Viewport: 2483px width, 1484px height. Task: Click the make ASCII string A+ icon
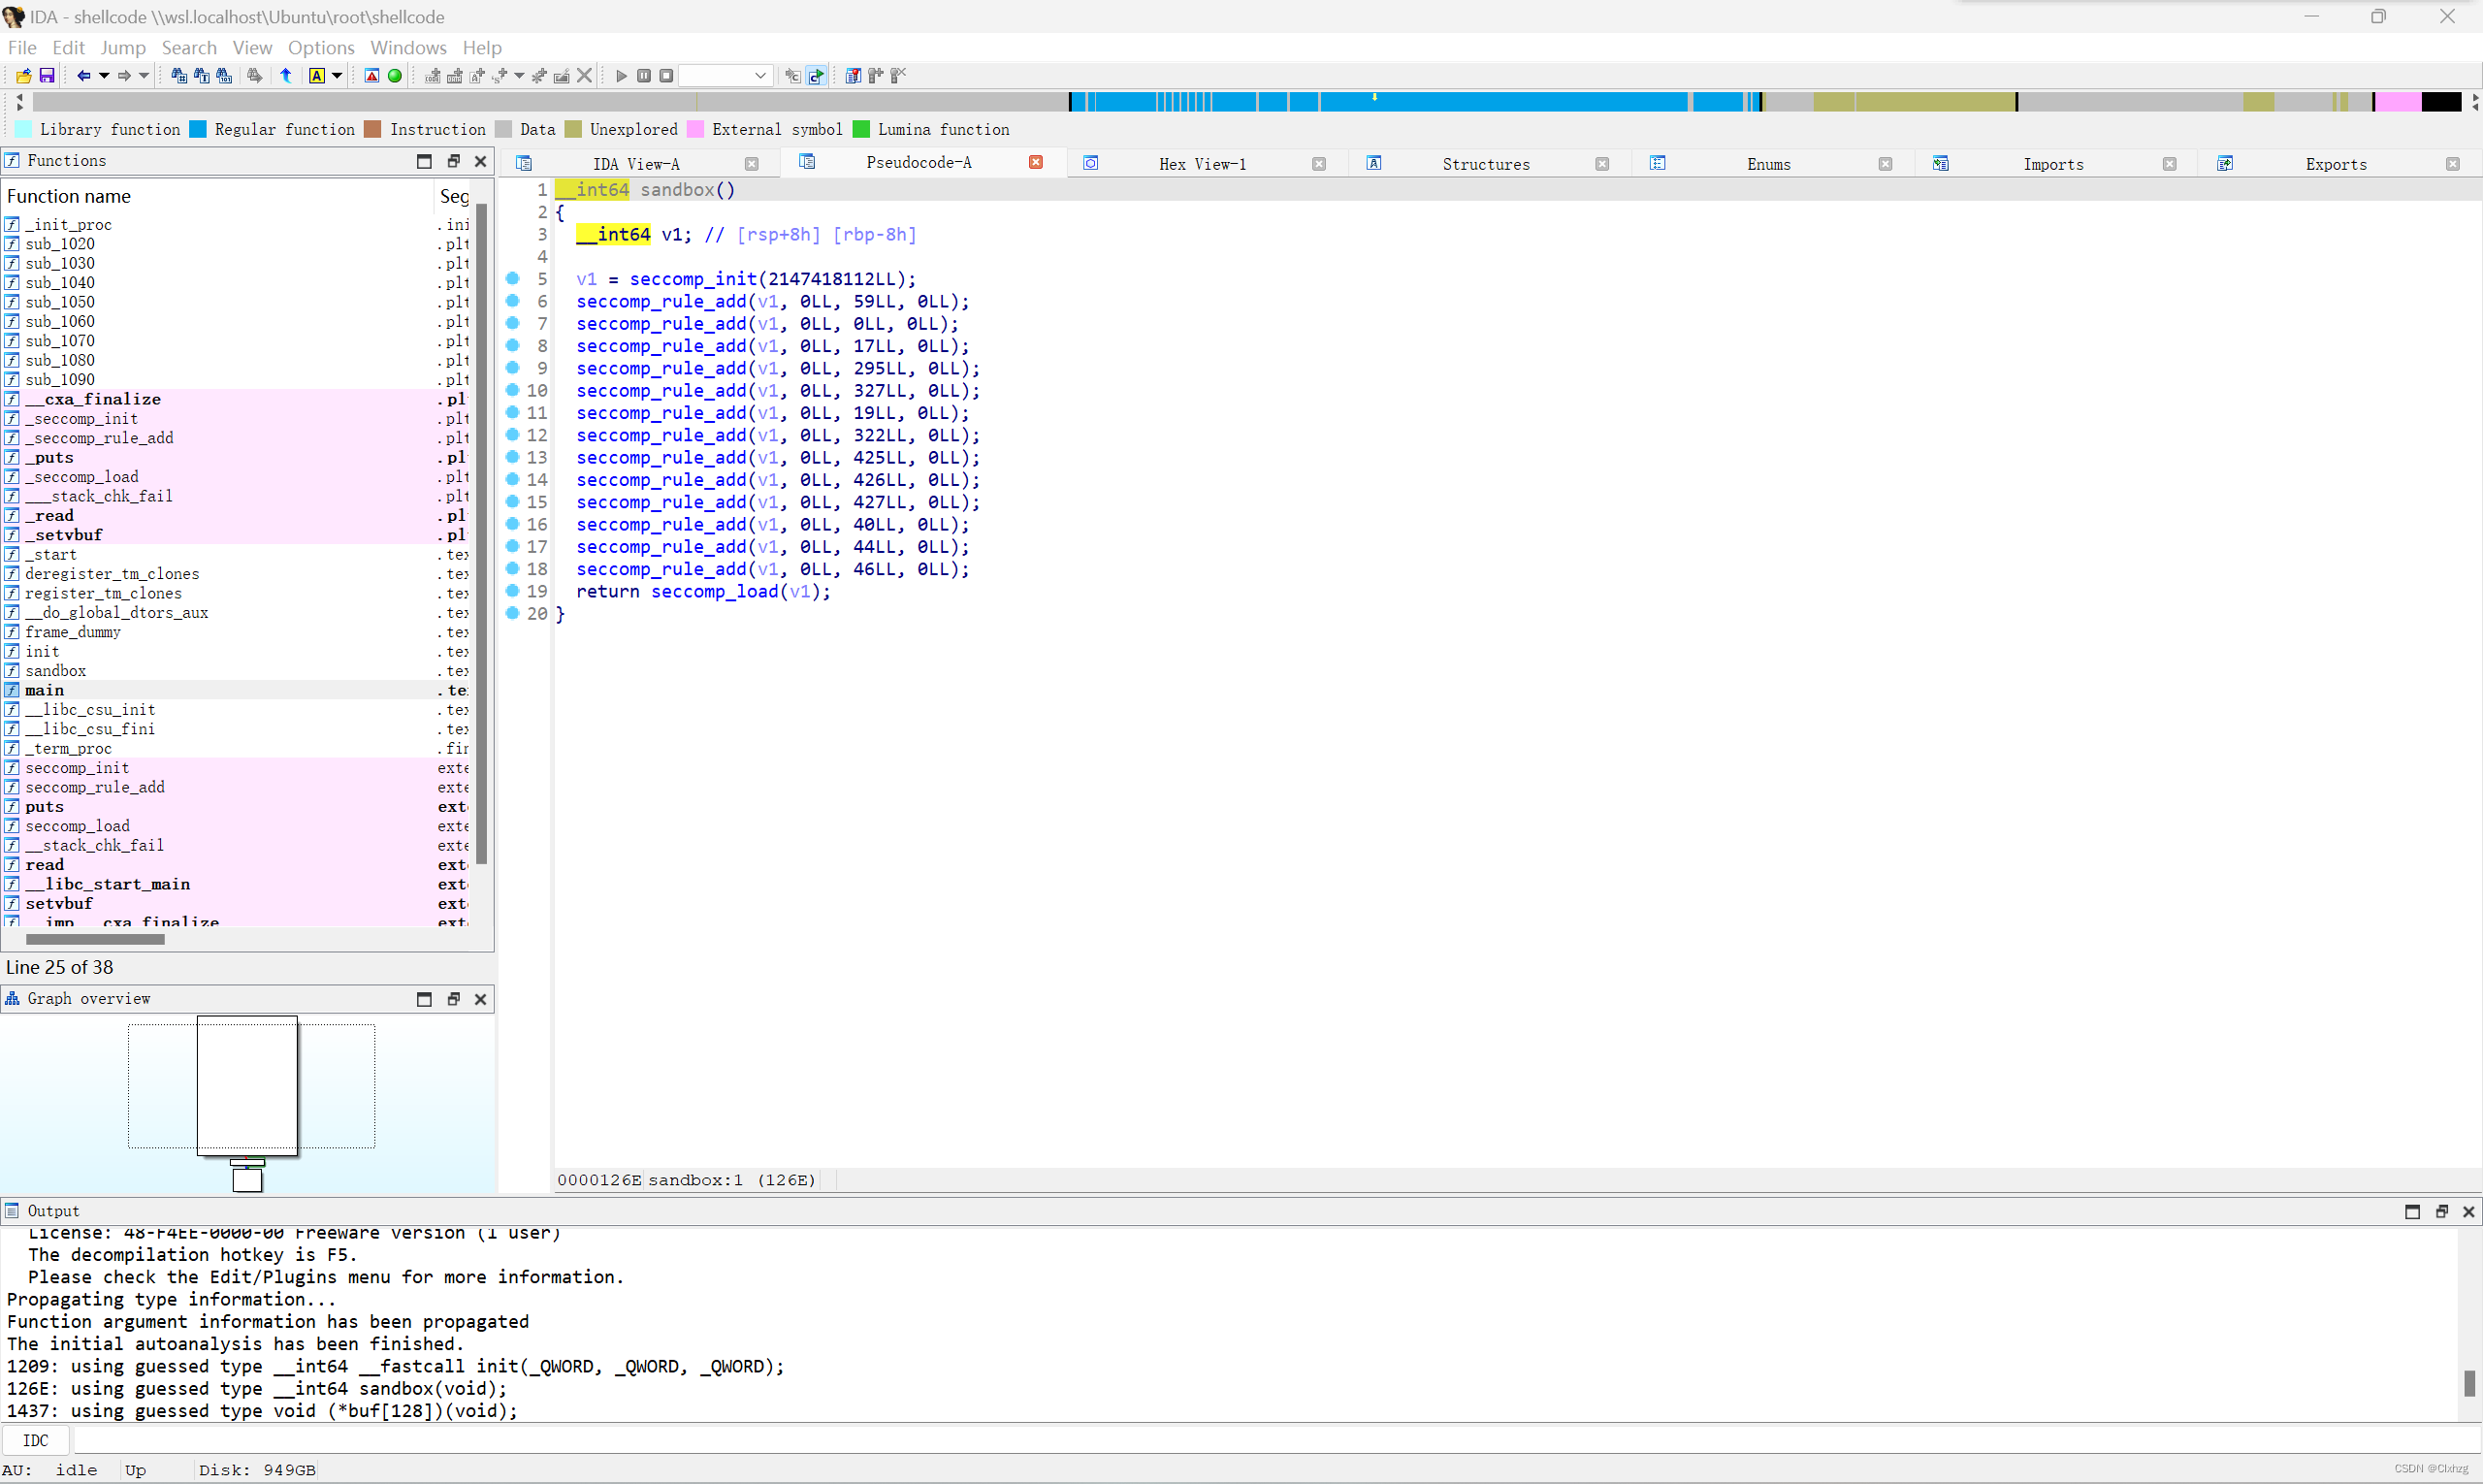(x=477, y=76)
